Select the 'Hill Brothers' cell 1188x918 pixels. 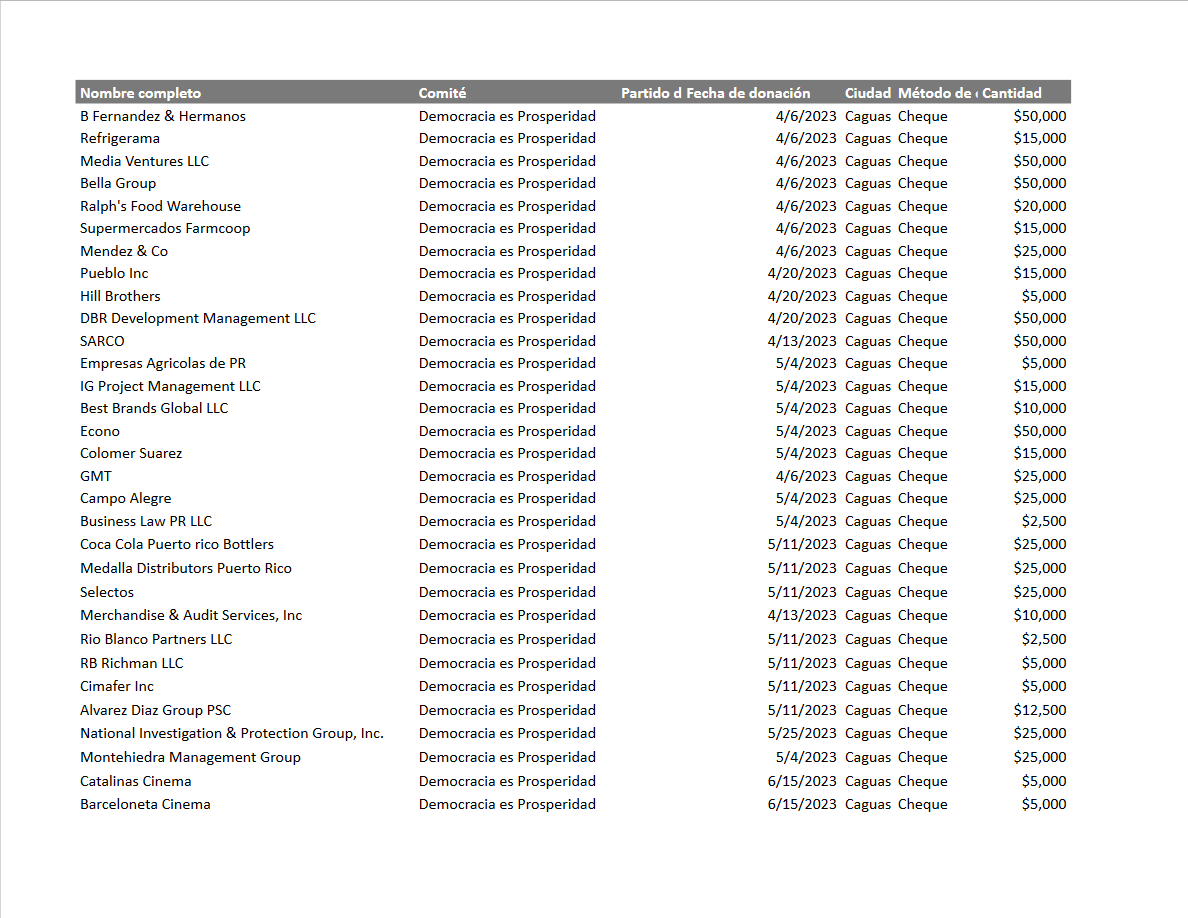tap(120, 296)
